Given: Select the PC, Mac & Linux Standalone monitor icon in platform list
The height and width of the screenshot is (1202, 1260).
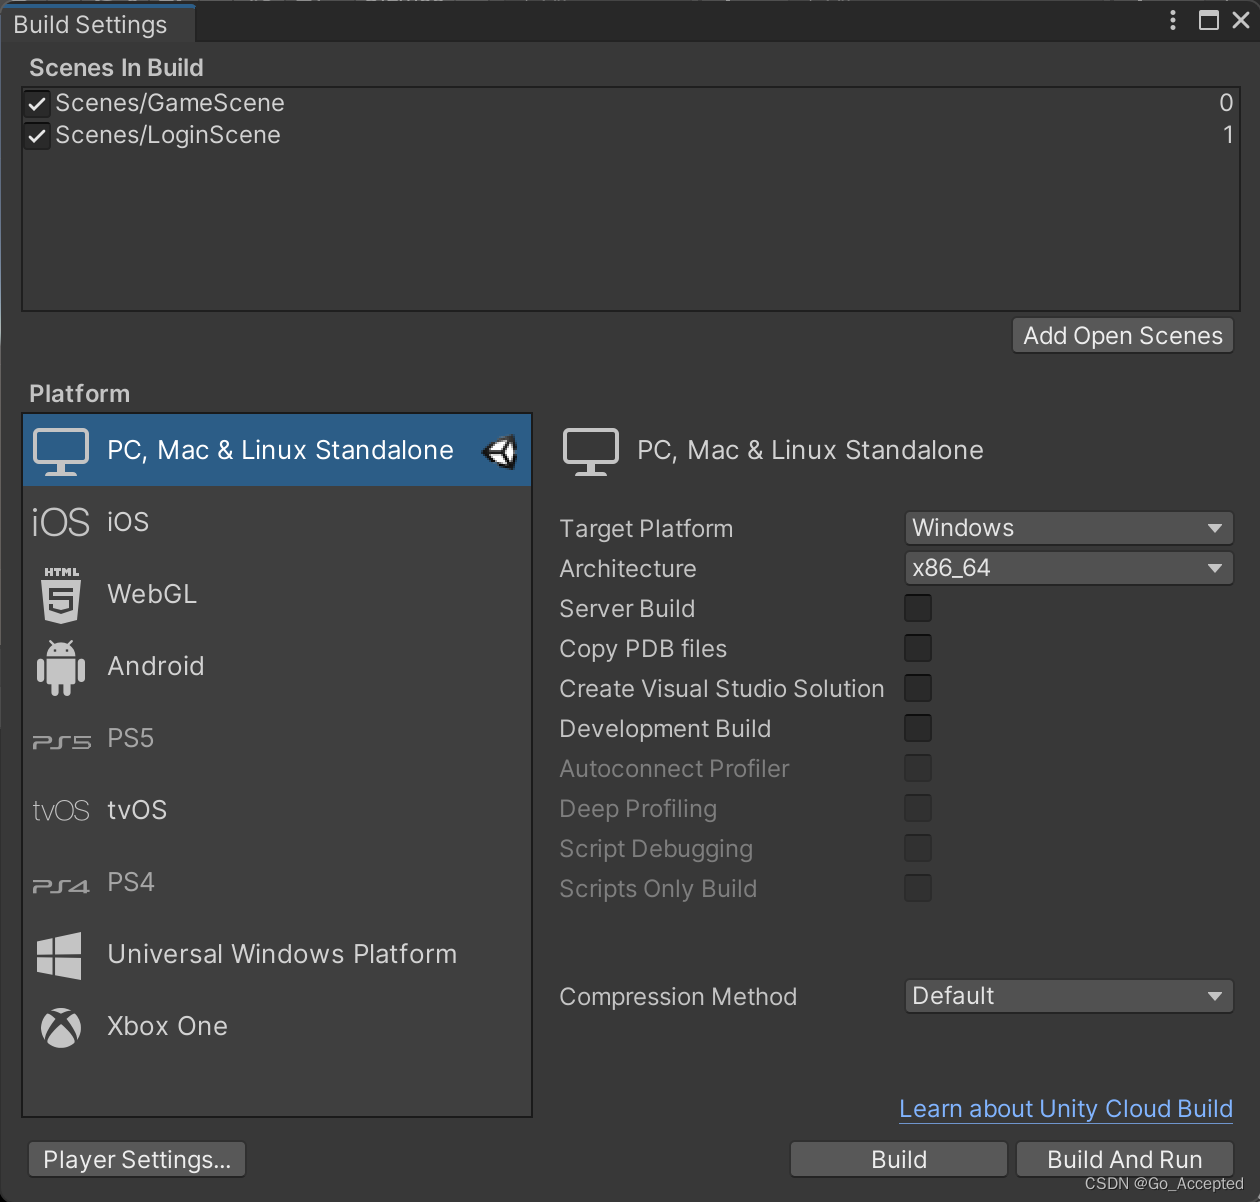Looking at the screenshot, I should click(61, 452).
